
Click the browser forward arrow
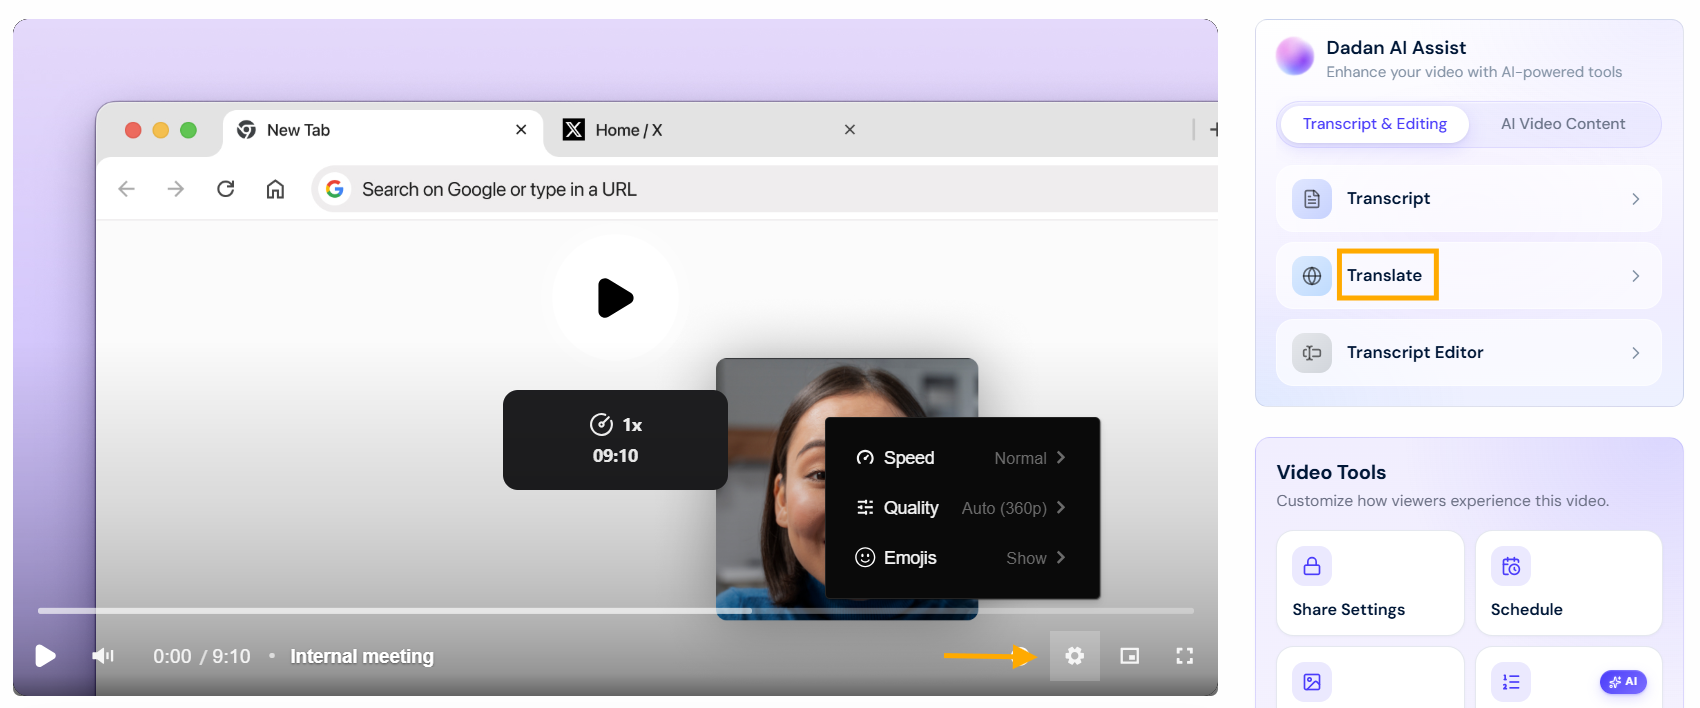(176, 189)
